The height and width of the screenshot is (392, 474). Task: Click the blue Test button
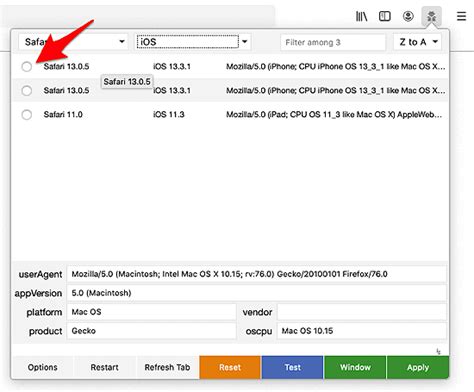point(292,367)
